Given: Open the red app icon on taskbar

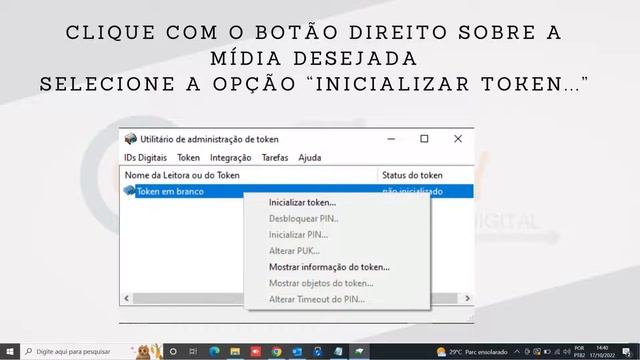Looking at the screenshot, I should [x=256, y=351].
